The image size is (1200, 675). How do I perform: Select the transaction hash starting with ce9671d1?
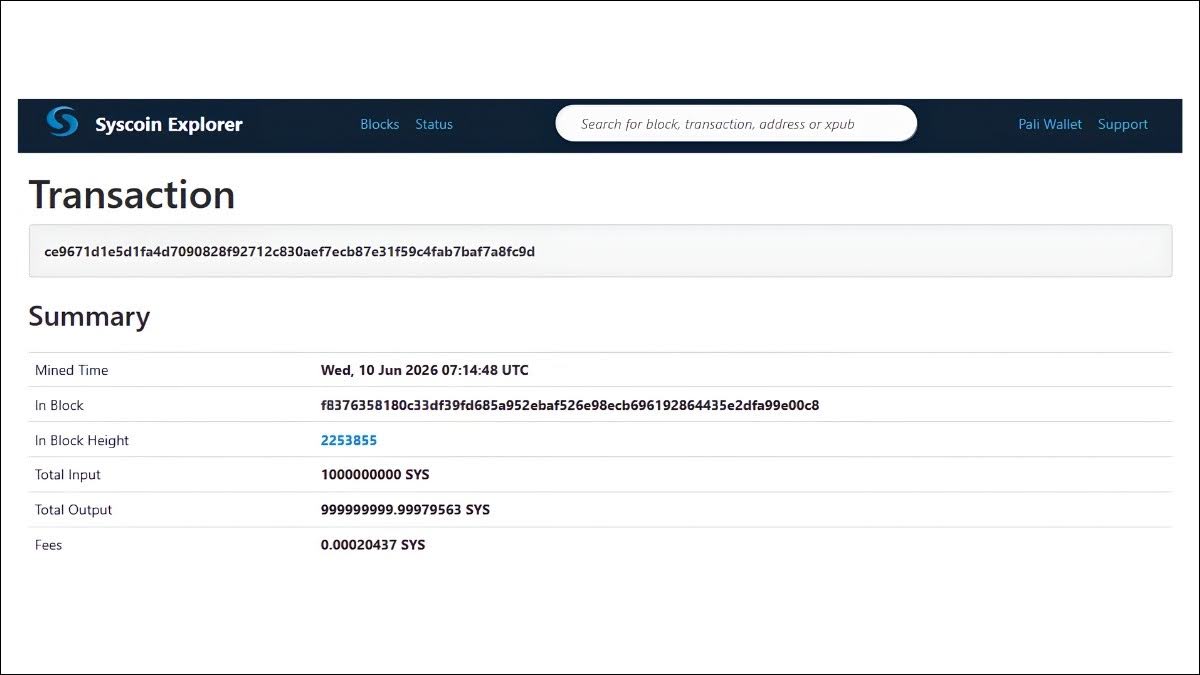(x=289, y=251)
